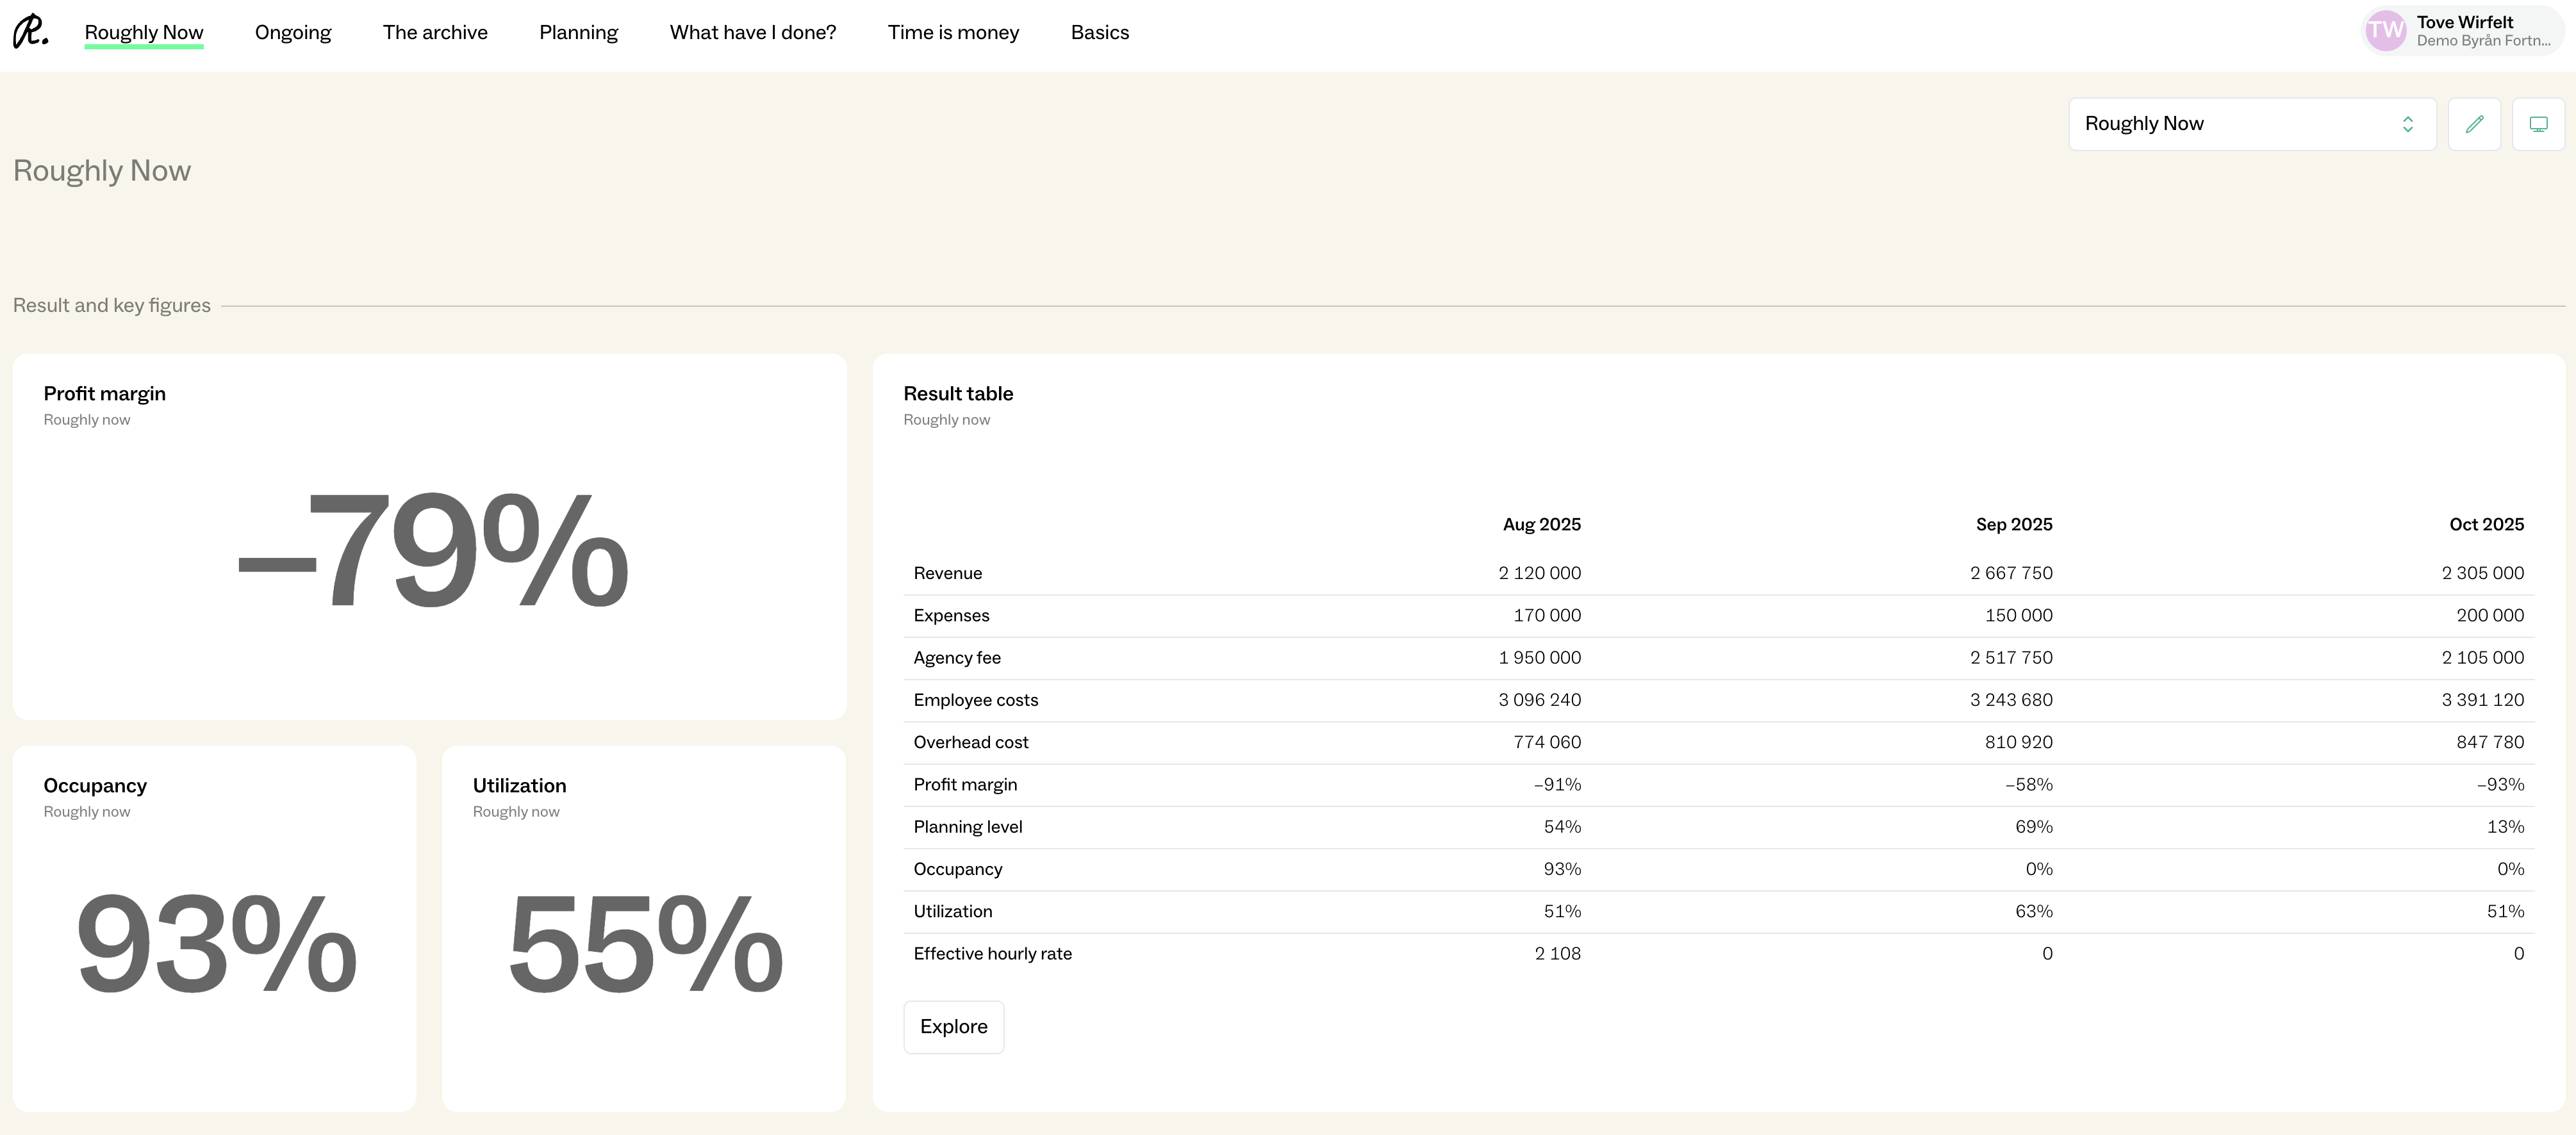
Task: Click the TW user avatar
Action: (x=2385, y=31)
